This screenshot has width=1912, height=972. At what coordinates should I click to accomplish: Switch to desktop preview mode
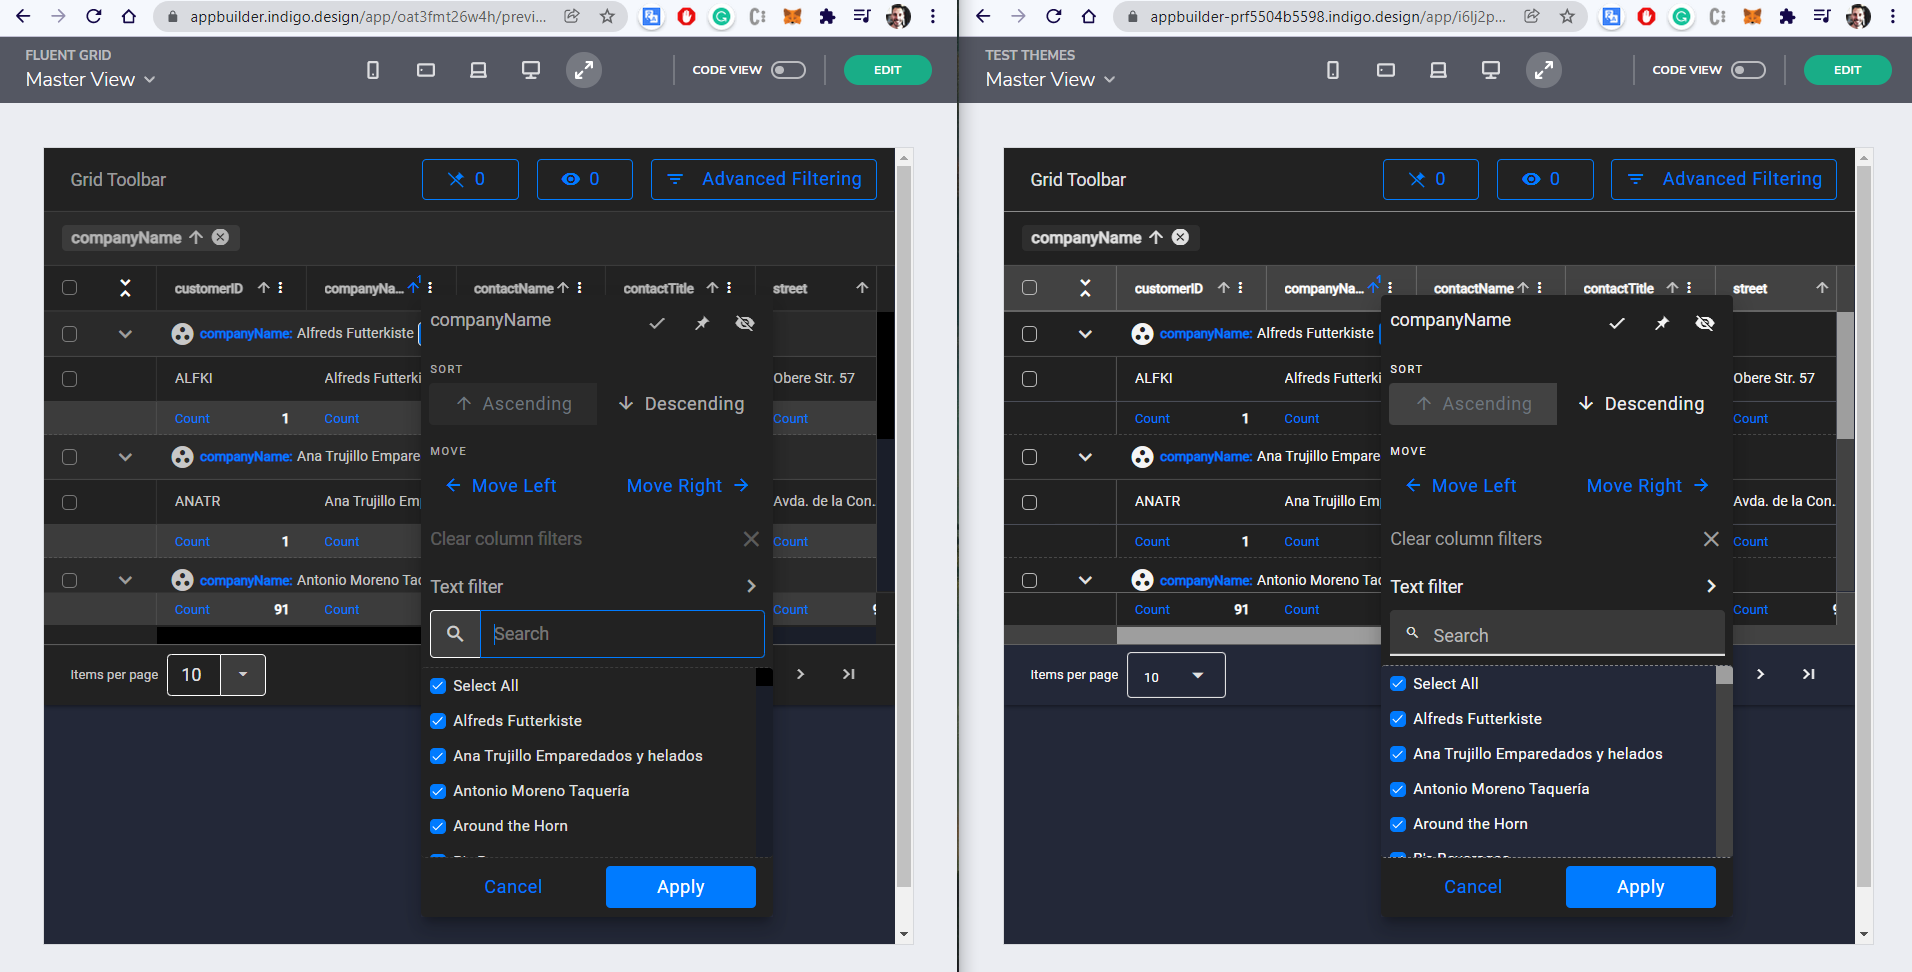click(x=530, y=70)
